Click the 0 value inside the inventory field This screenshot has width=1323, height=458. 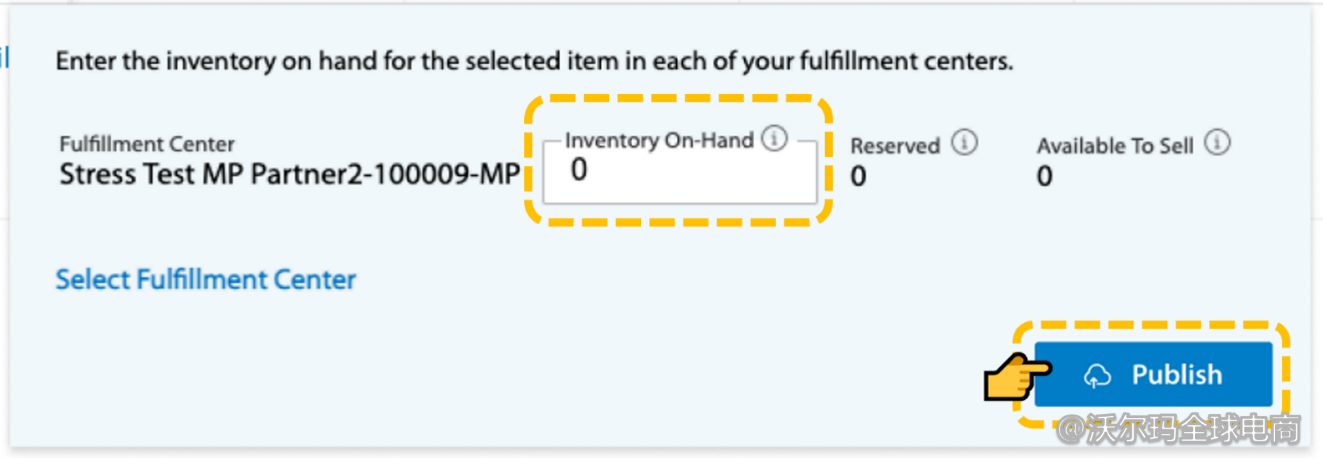579,171
